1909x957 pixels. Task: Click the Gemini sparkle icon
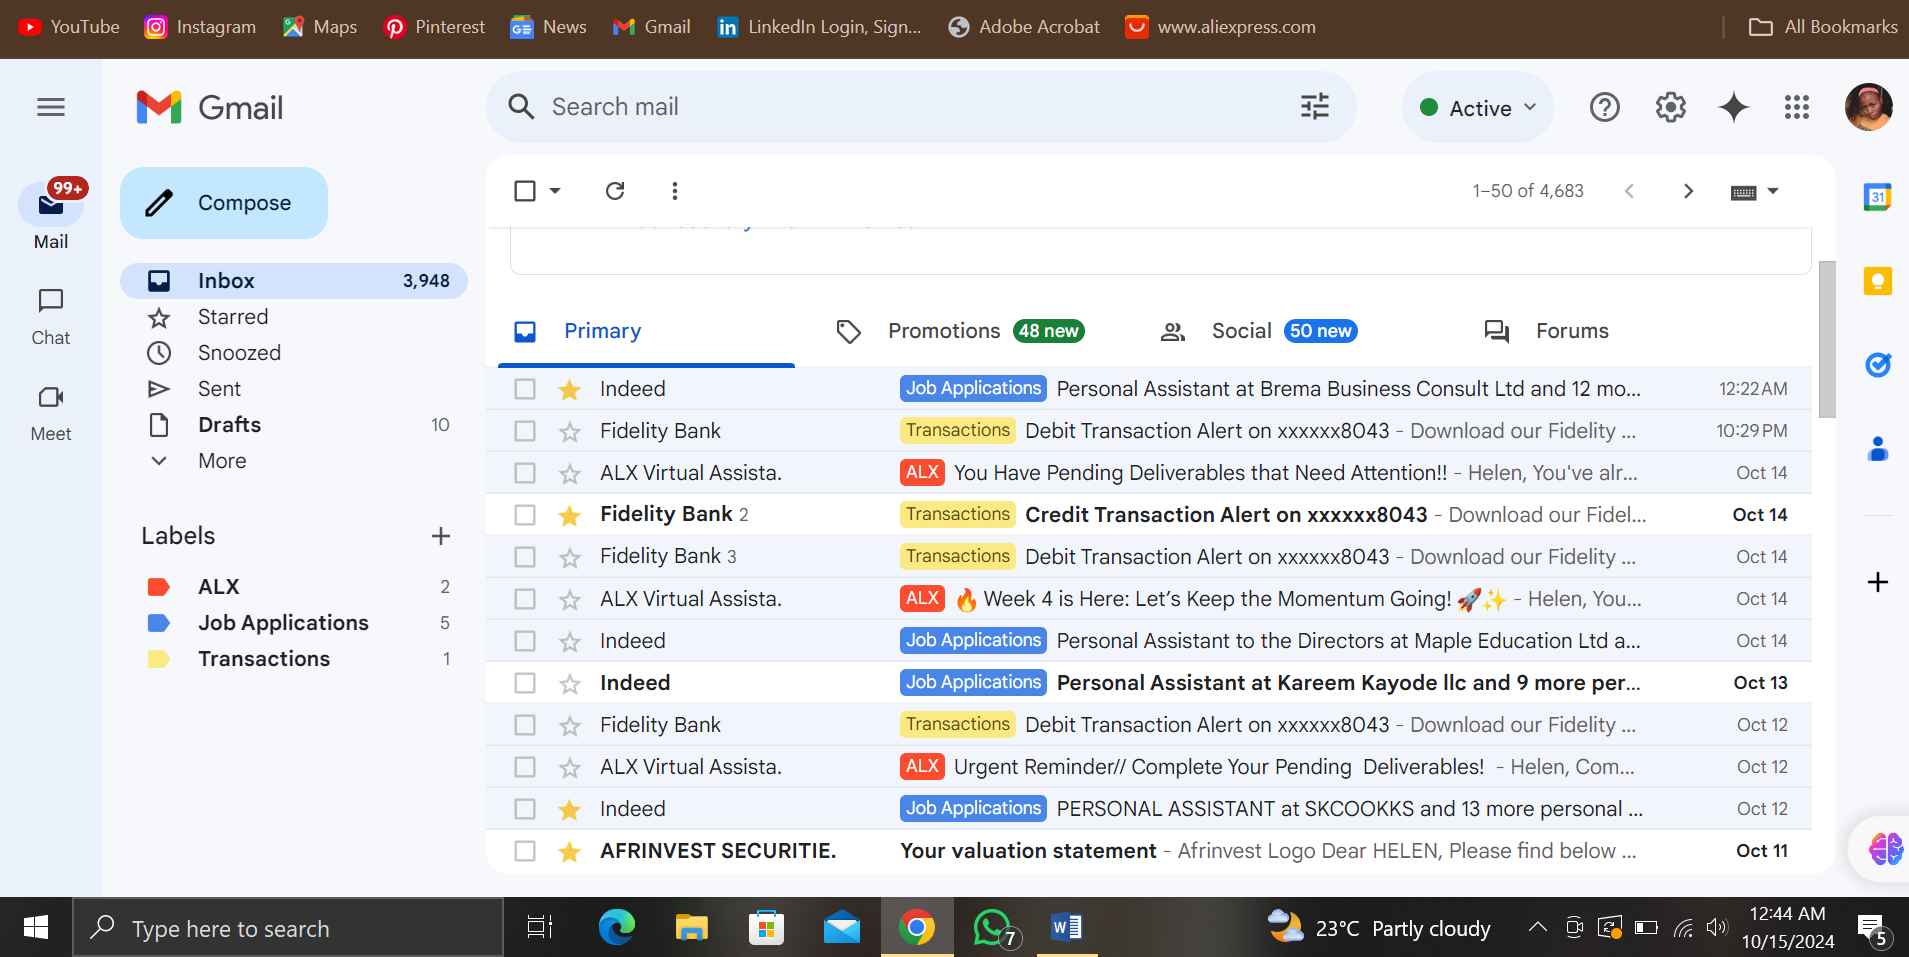tap(1733, 107)
